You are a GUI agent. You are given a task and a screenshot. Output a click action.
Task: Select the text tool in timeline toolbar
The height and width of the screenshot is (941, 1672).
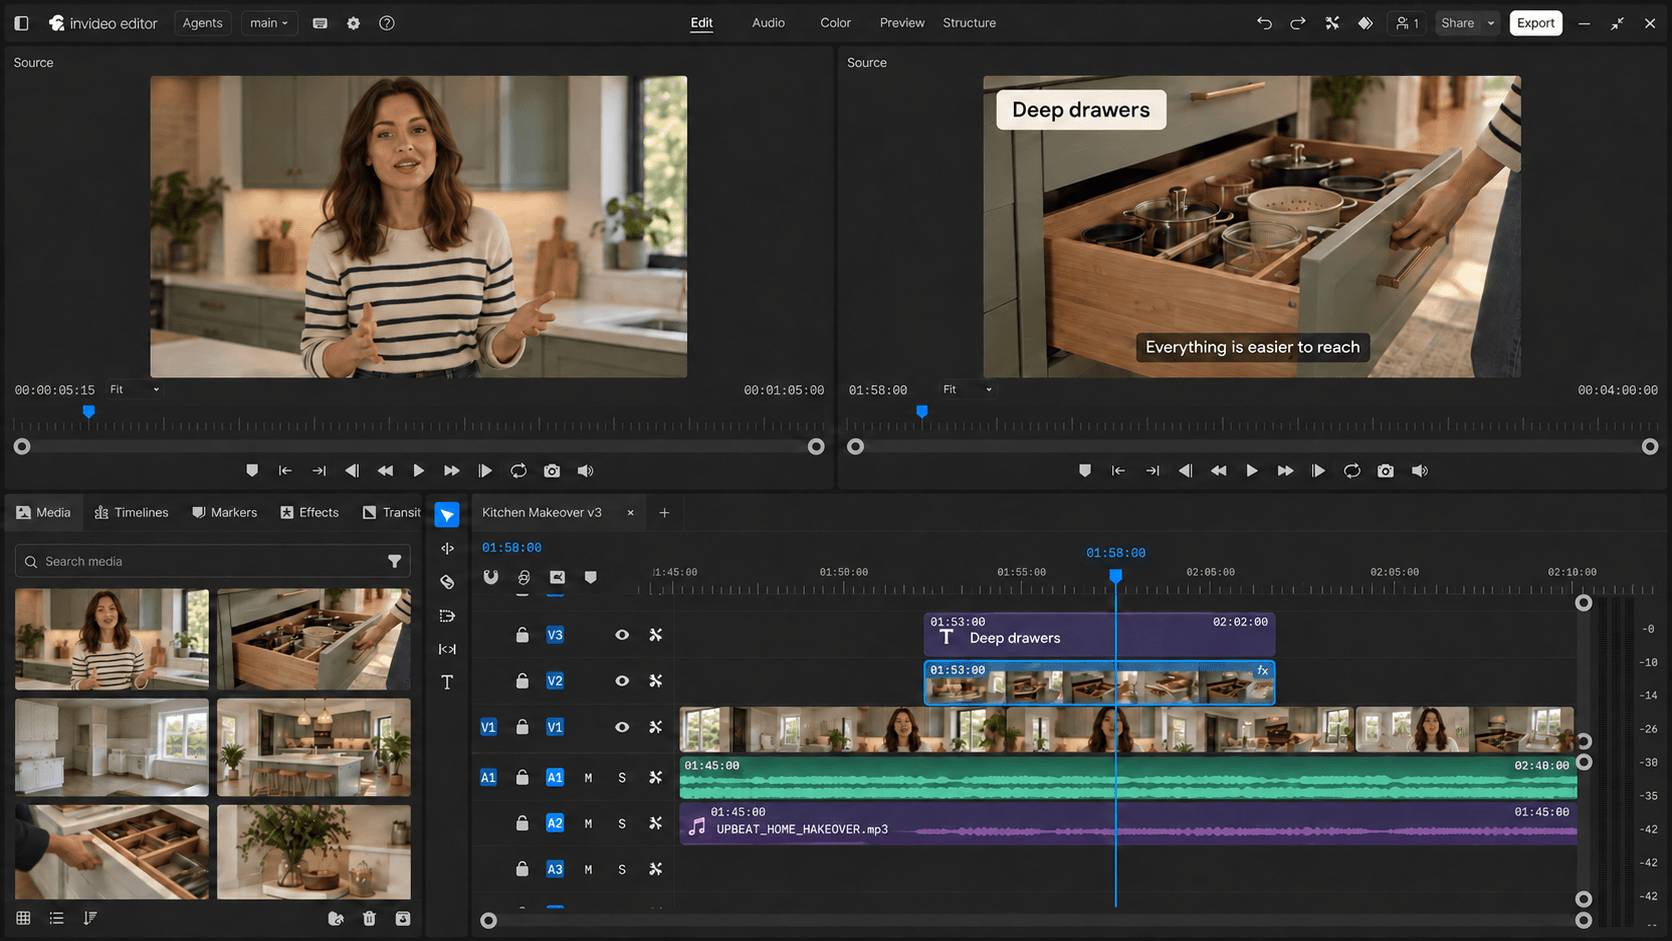[447, 682]
